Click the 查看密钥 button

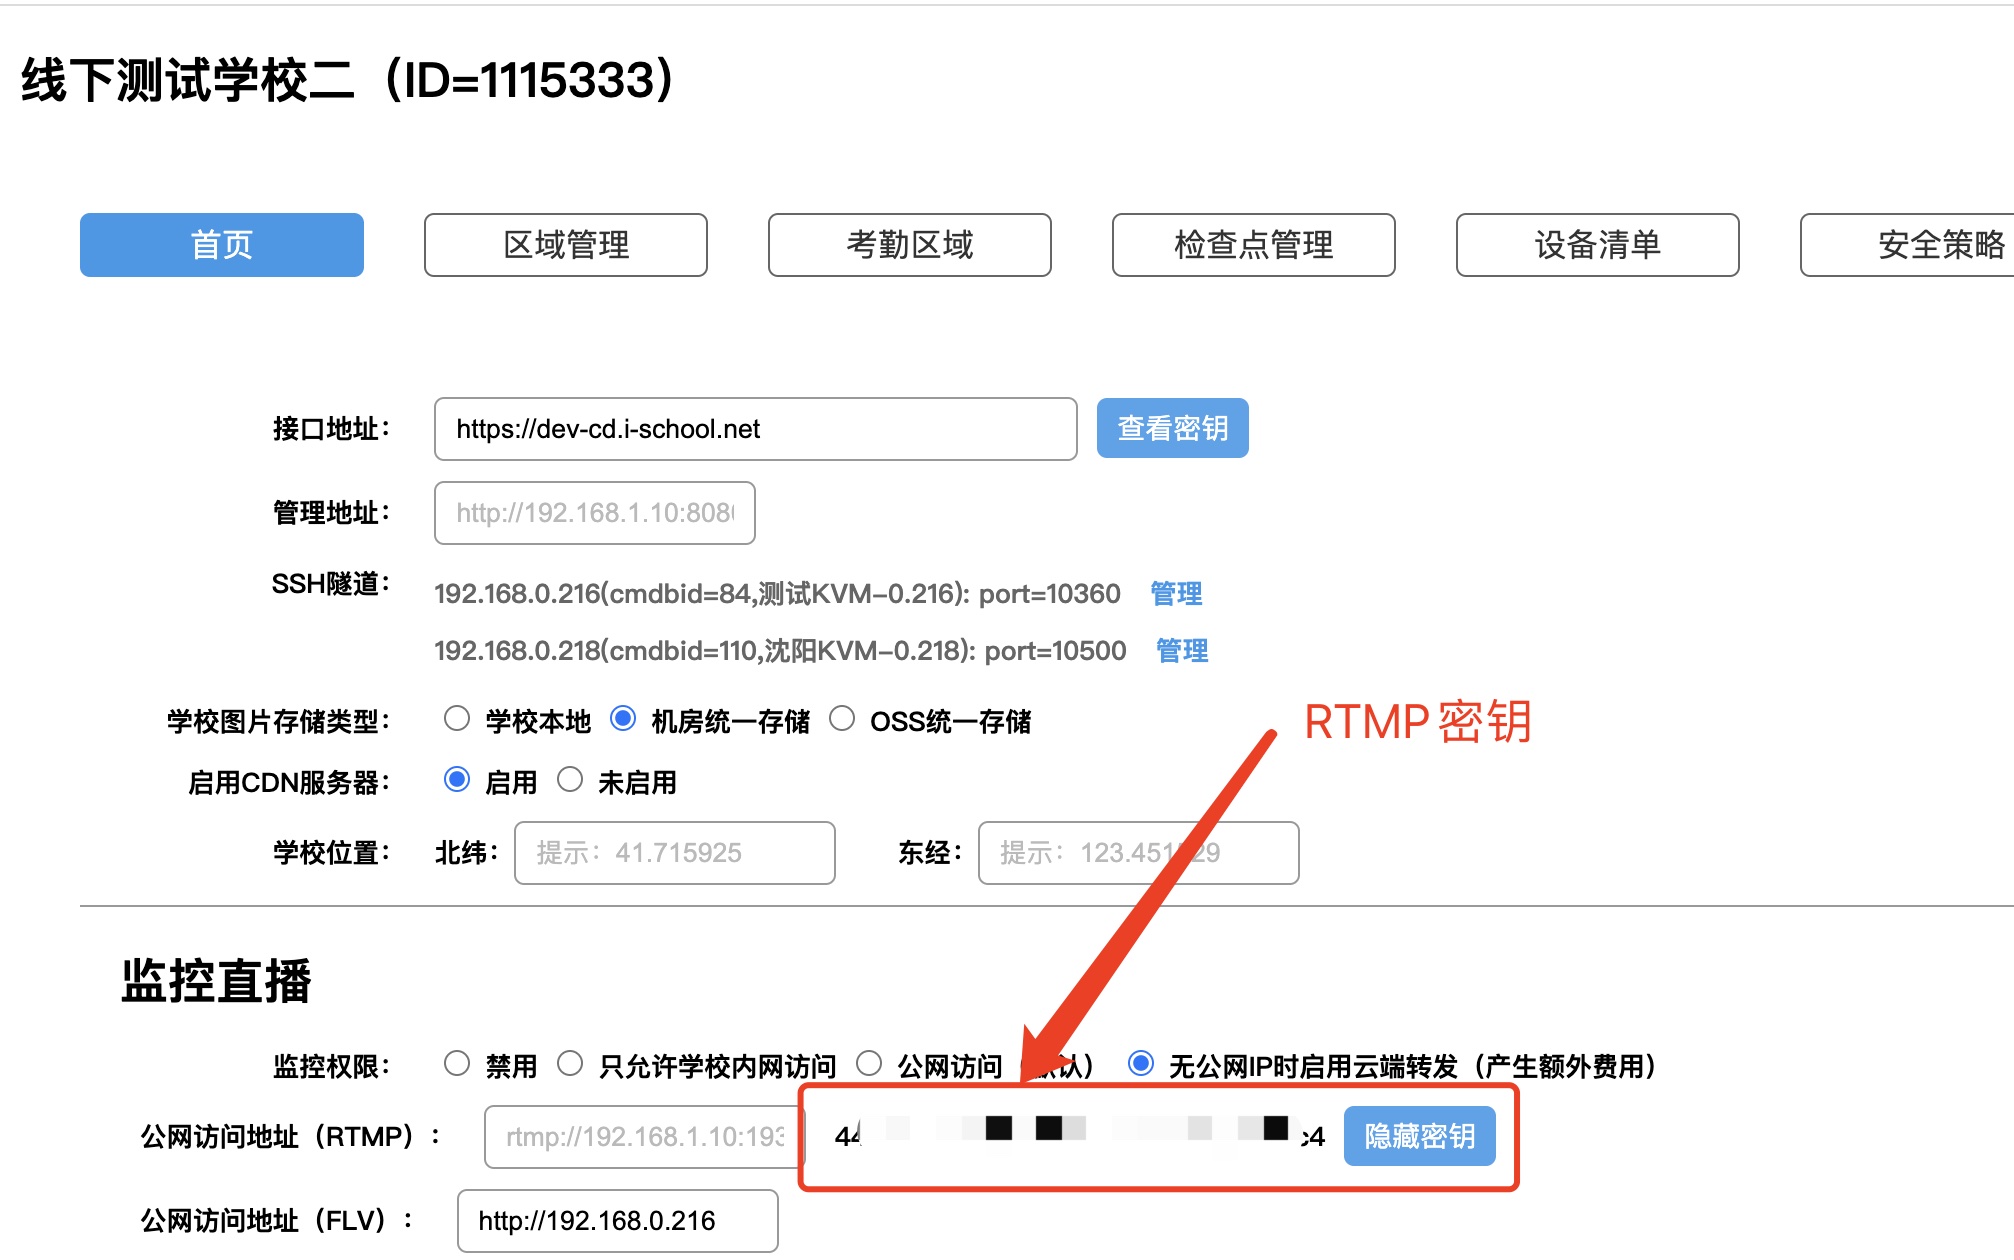[x=1172, y=428]
